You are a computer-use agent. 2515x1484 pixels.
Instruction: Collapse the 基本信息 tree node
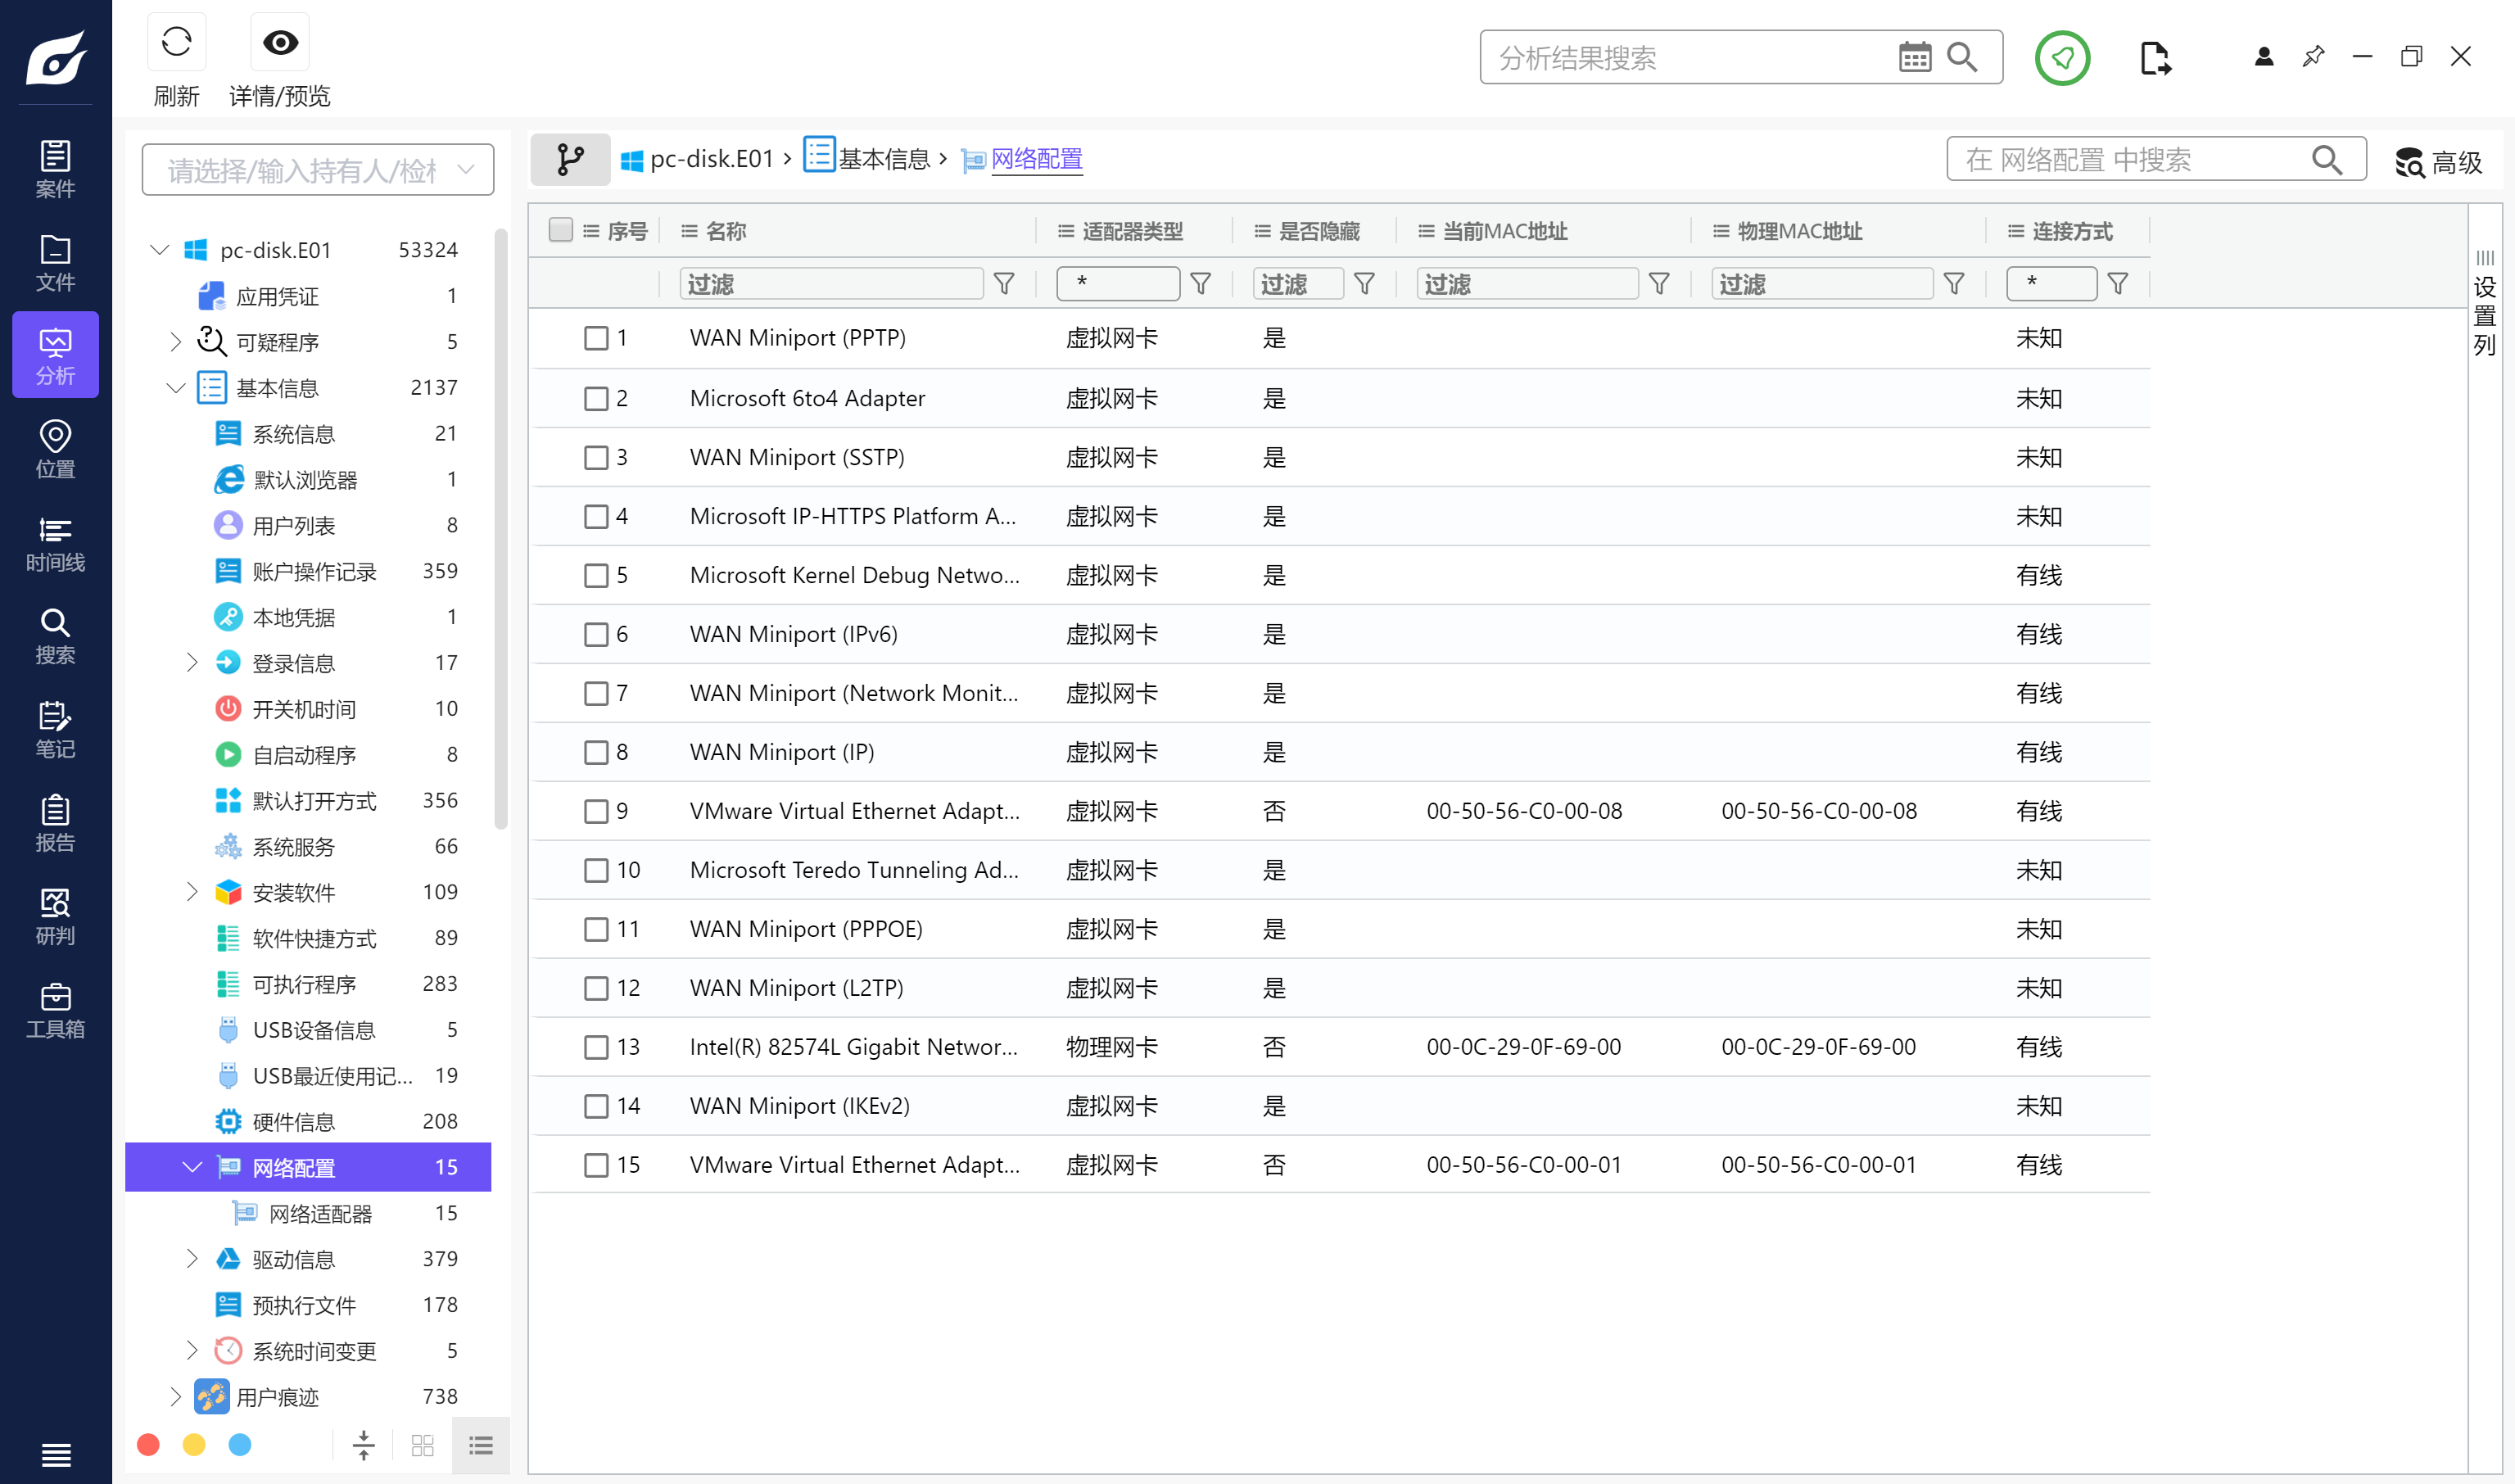point(176,388)
